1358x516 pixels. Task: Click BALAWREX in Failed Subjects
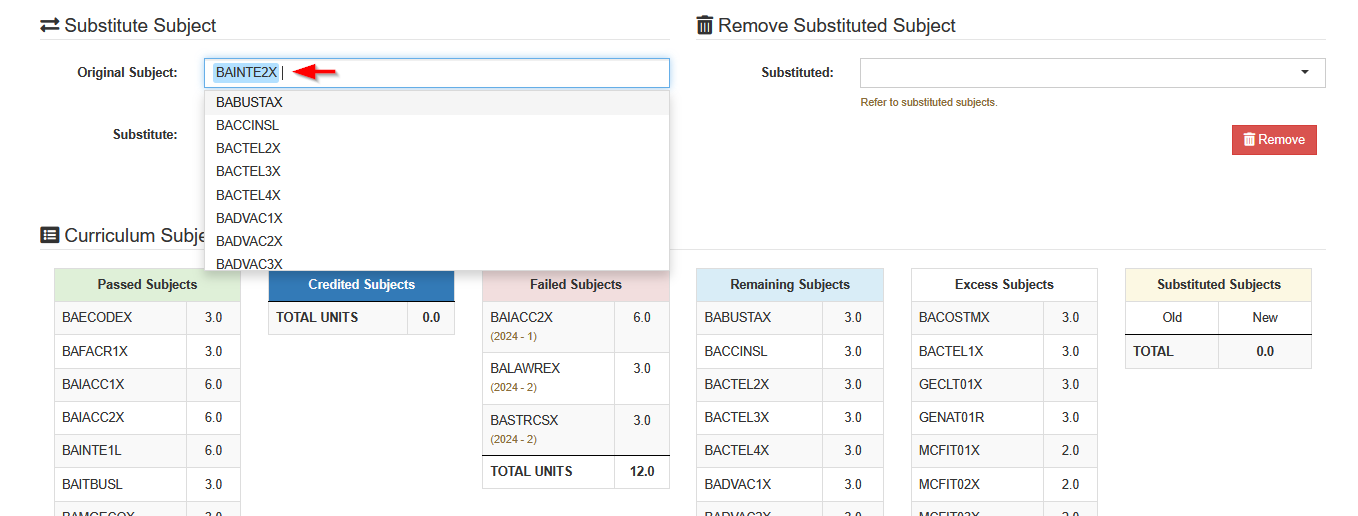coord(525,369)
